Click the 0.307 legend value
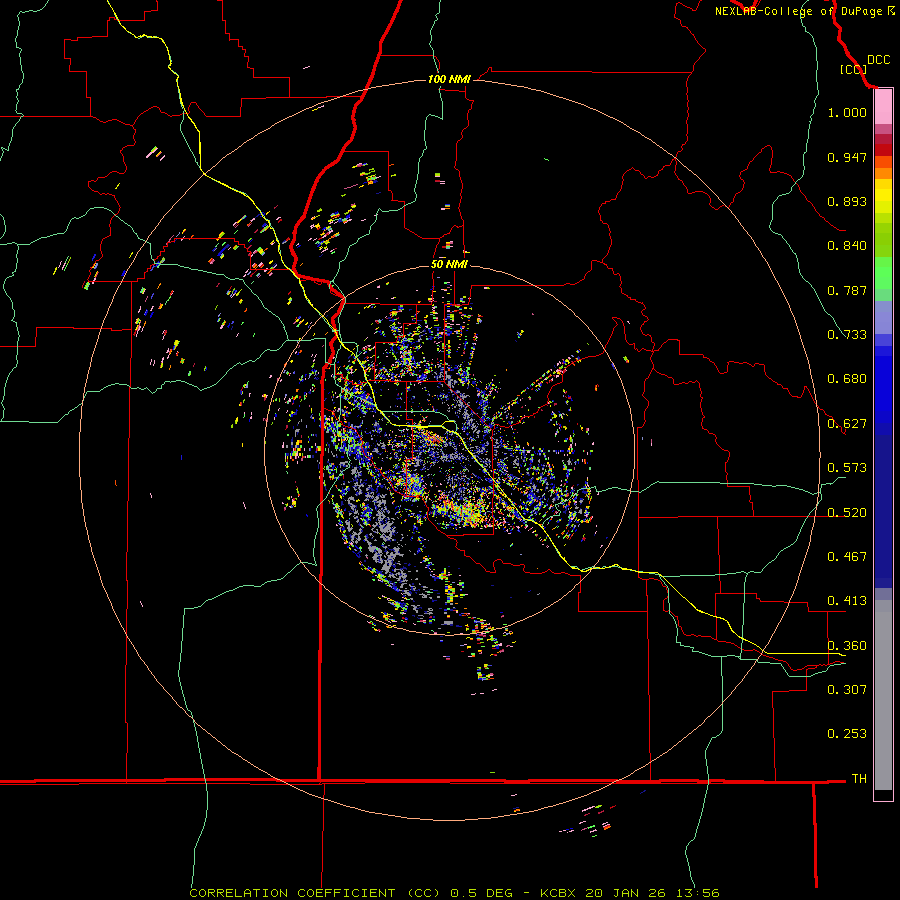 847,689
